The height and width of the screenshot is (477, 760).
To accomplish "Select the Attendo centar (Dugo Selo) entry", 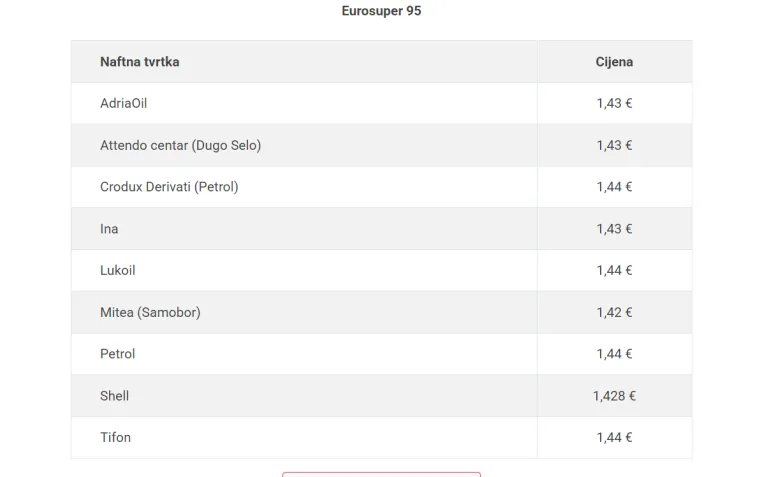I will [180, 145].
